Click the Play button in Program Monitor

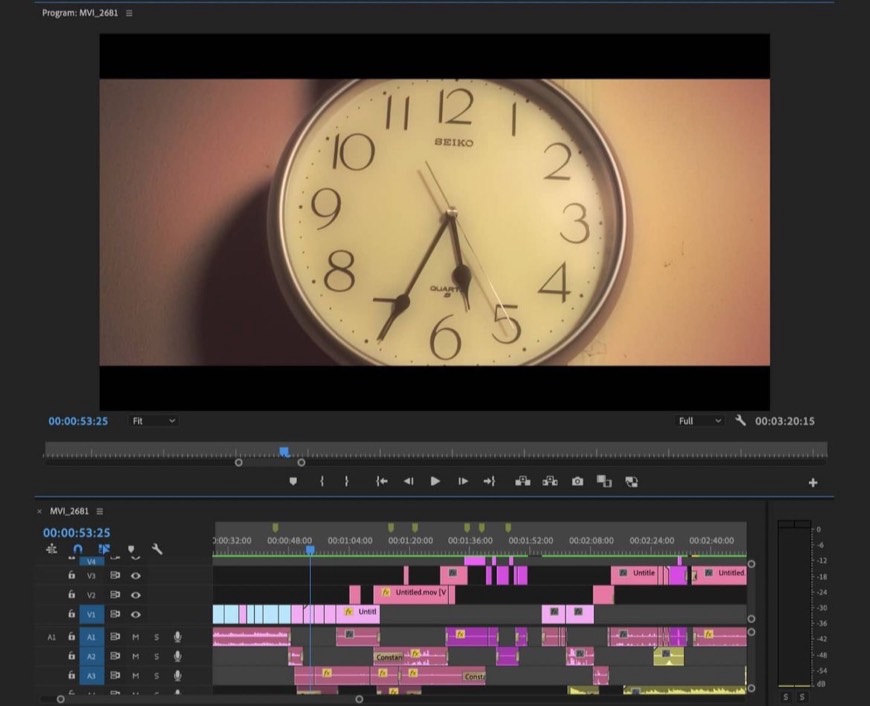coord(435,481)
